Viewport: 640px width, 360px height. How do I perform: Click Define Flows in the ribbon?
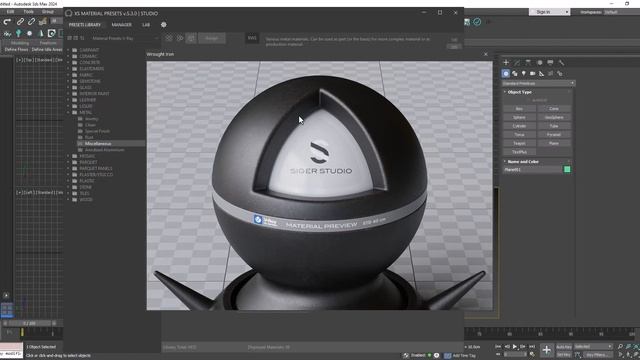click(x=16, y=49)
